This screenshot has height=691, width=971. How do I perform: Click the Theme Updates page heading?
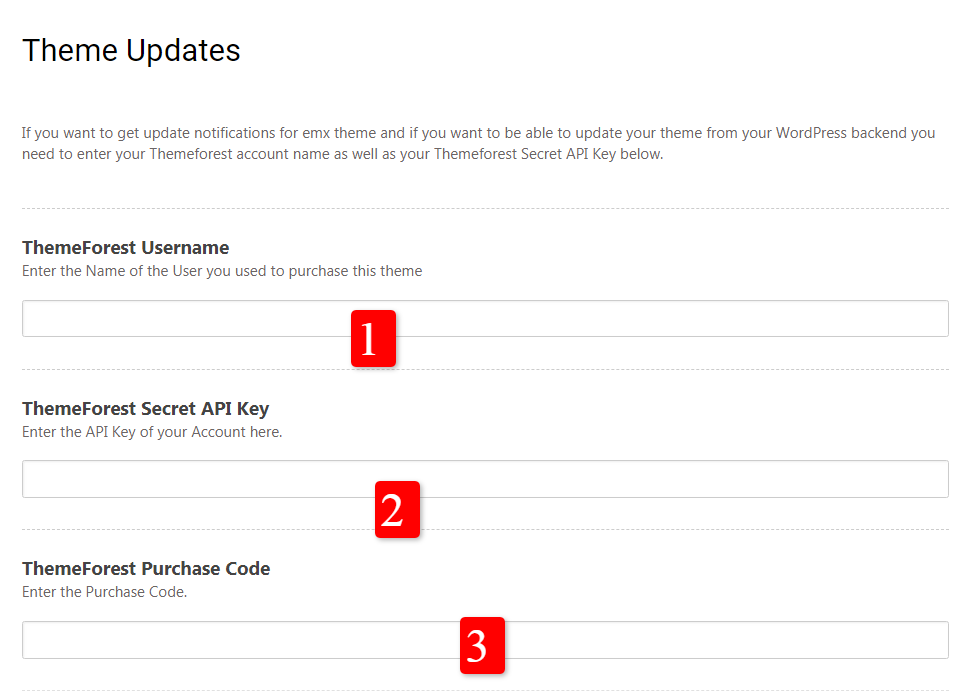131,50
